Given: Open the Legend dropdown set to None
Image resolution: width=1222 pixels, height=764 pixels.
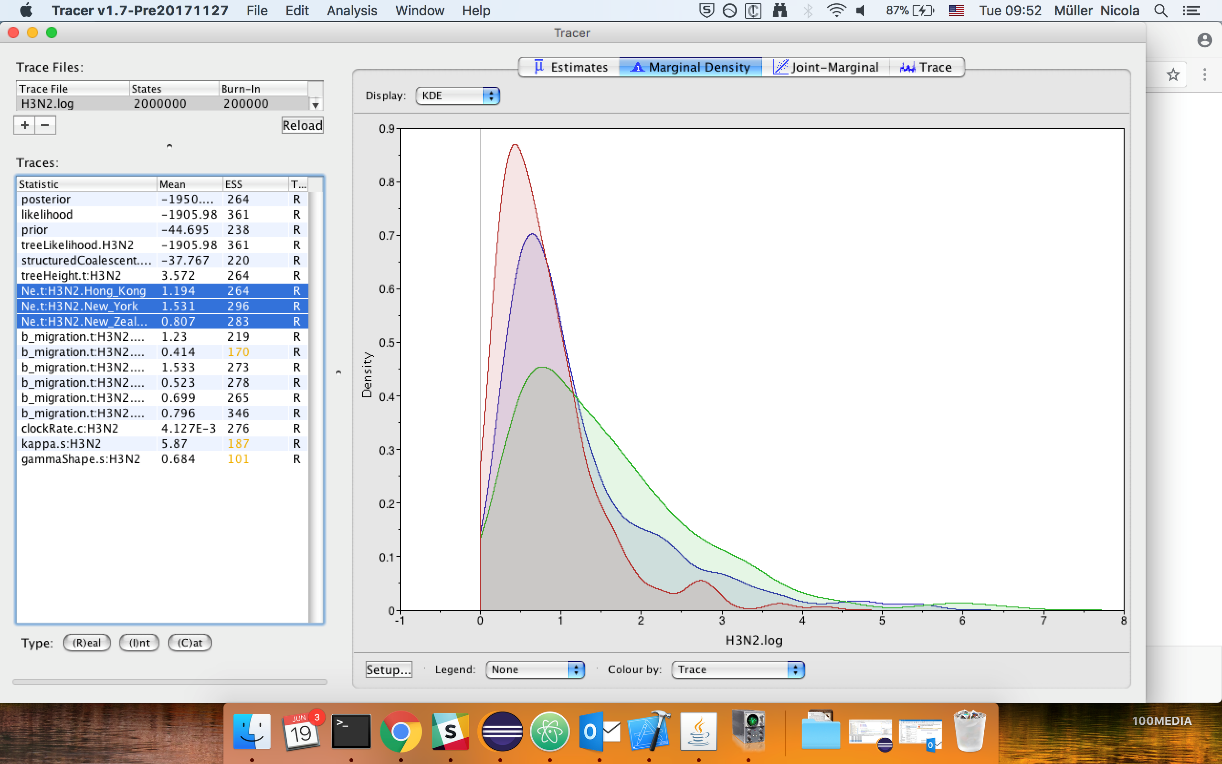Looking at the screenshot, I should [535, 669].
